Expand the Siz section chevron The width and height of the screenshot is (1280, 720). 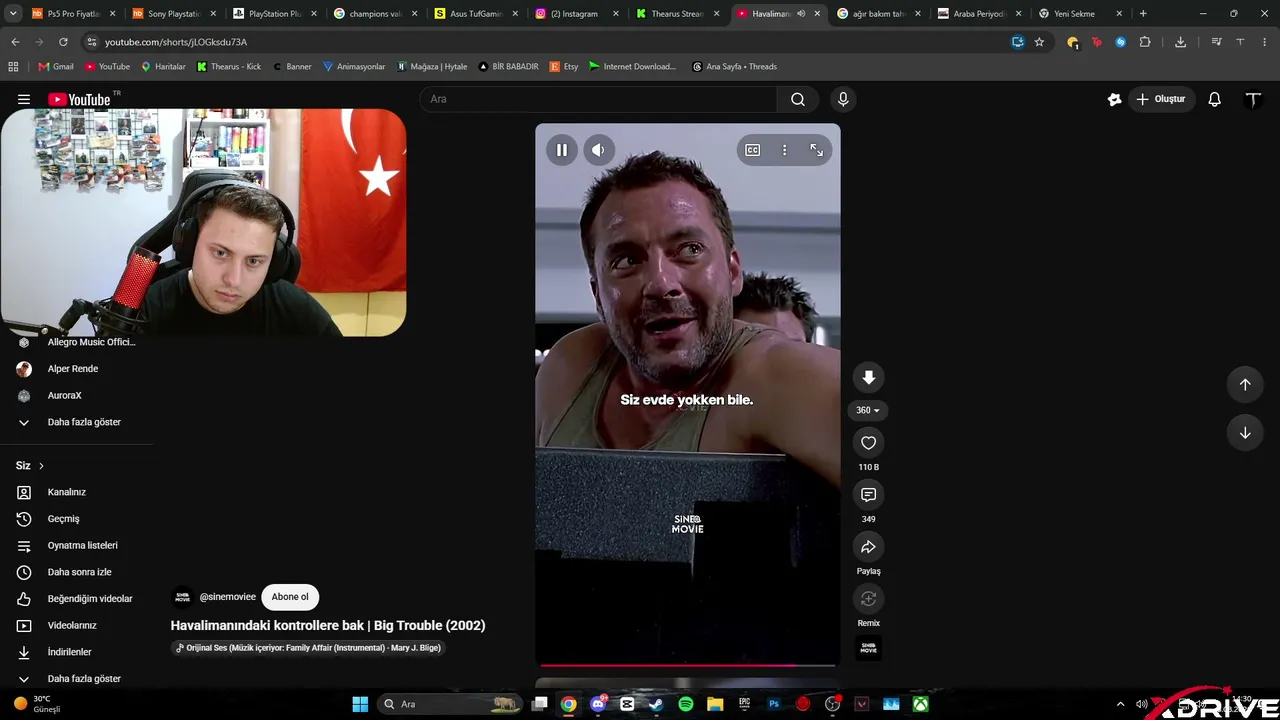tap(41, 466)
